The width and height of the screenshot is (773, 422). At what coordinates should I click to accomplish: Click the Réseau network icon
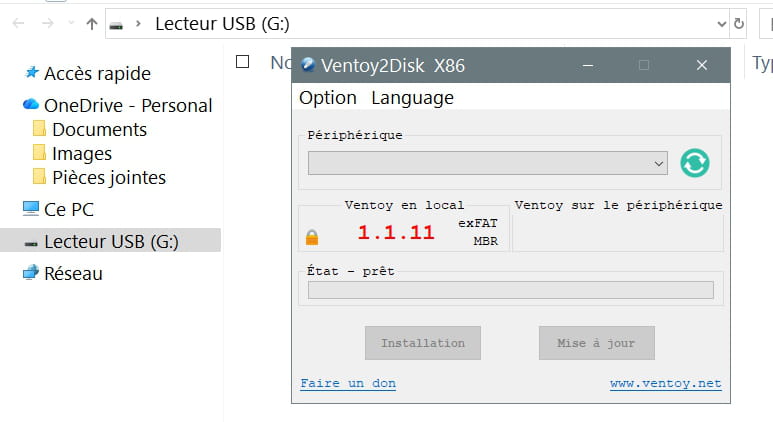pos(31,273)
